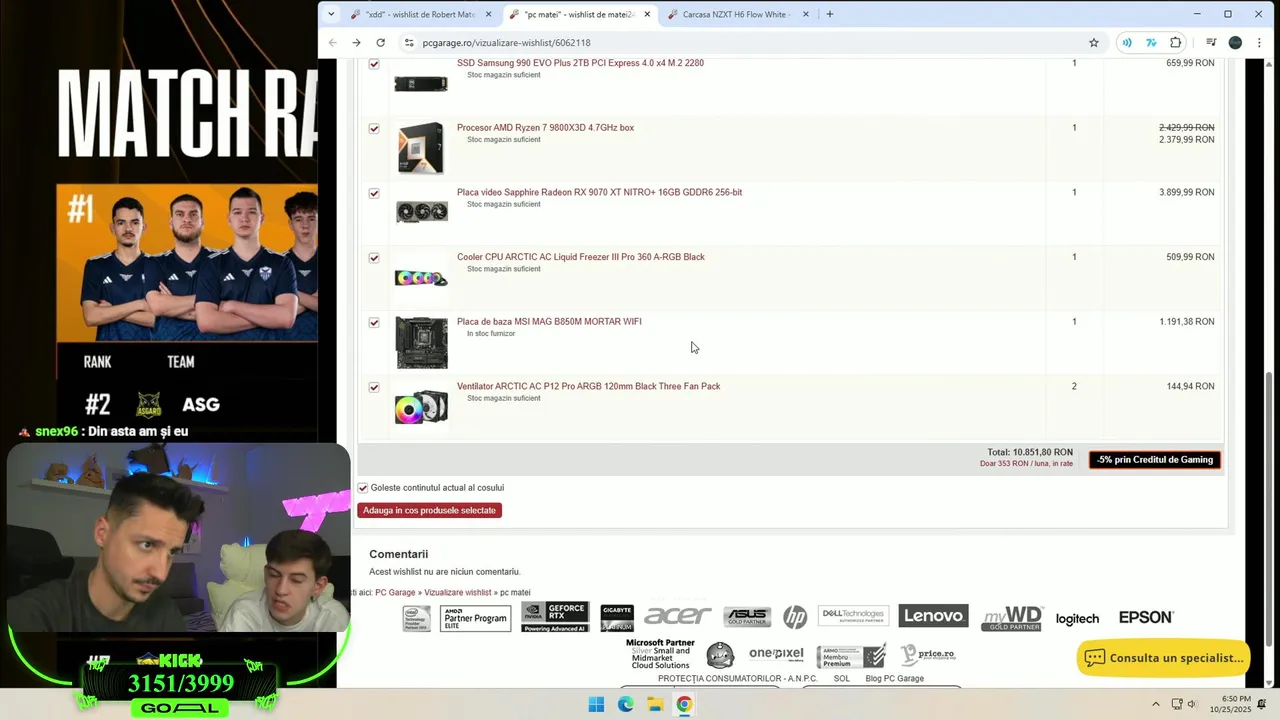
Task: Open the Windows Start menu
Action: click(596, 705)
